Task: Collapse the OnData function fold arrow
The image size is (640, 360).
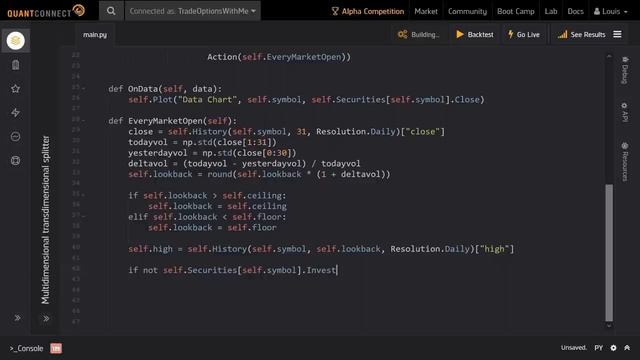Action: (84, 88)
